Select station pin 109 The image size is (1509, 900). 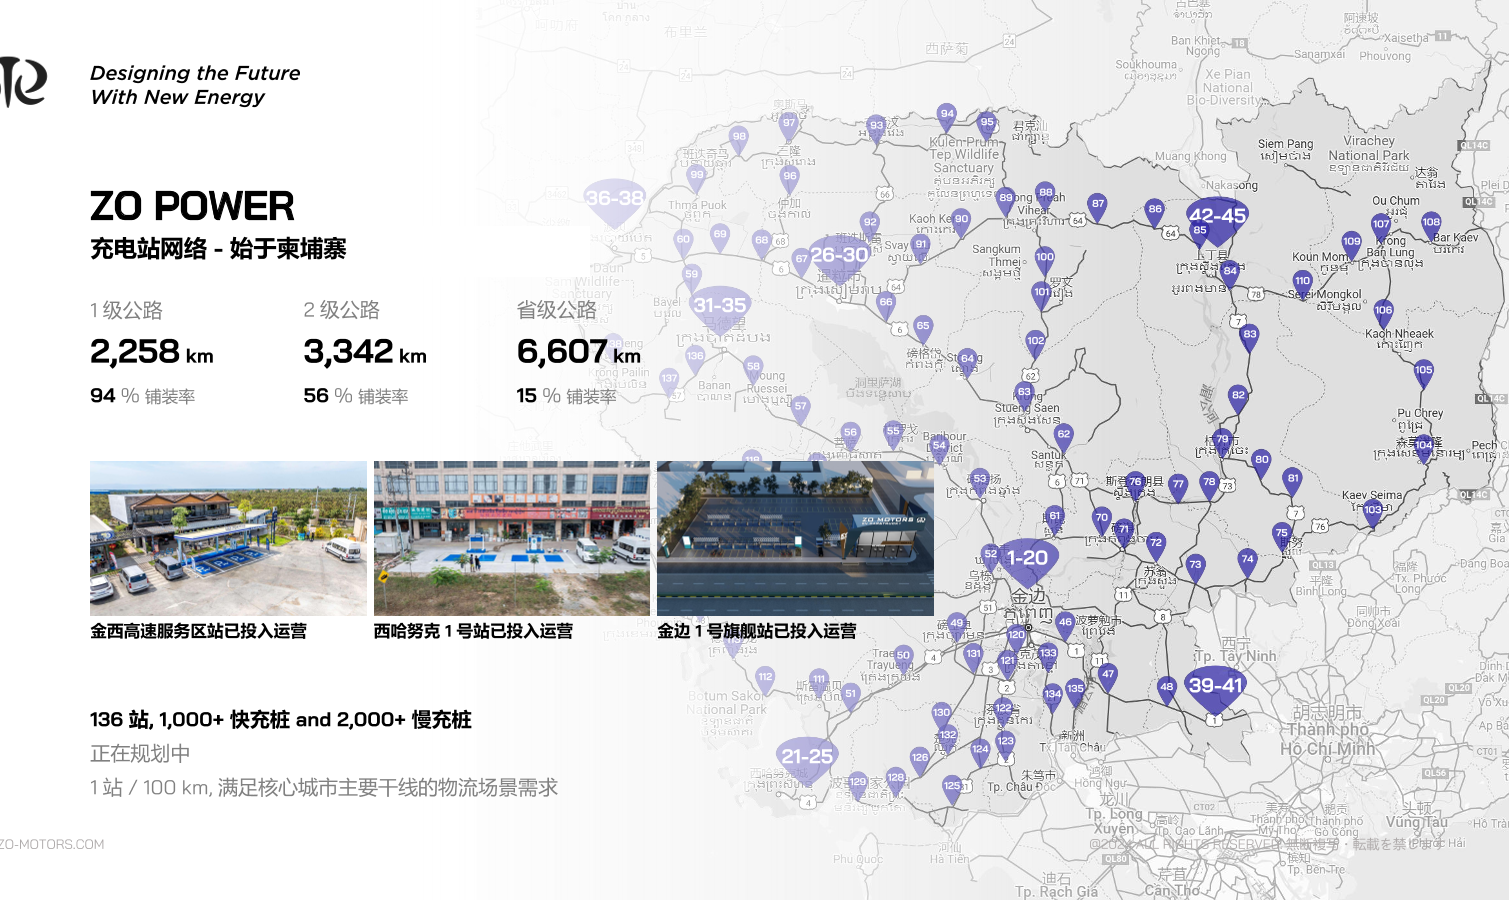pos(1352,245)
